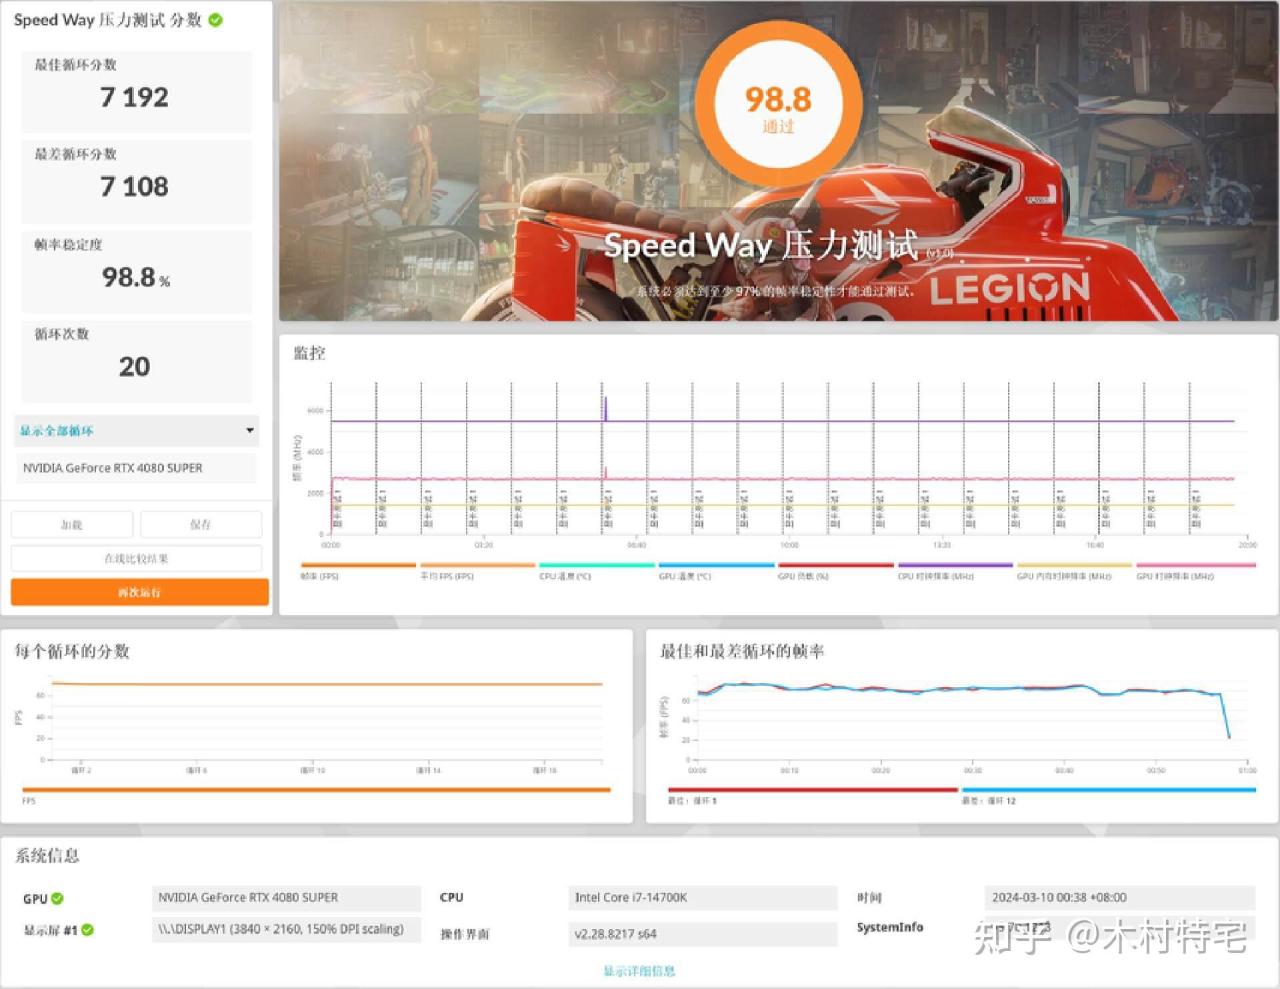The height and width of the screenshot is (989, 1280).
Task: Click the loop count value 20
Action: (134, 367)
